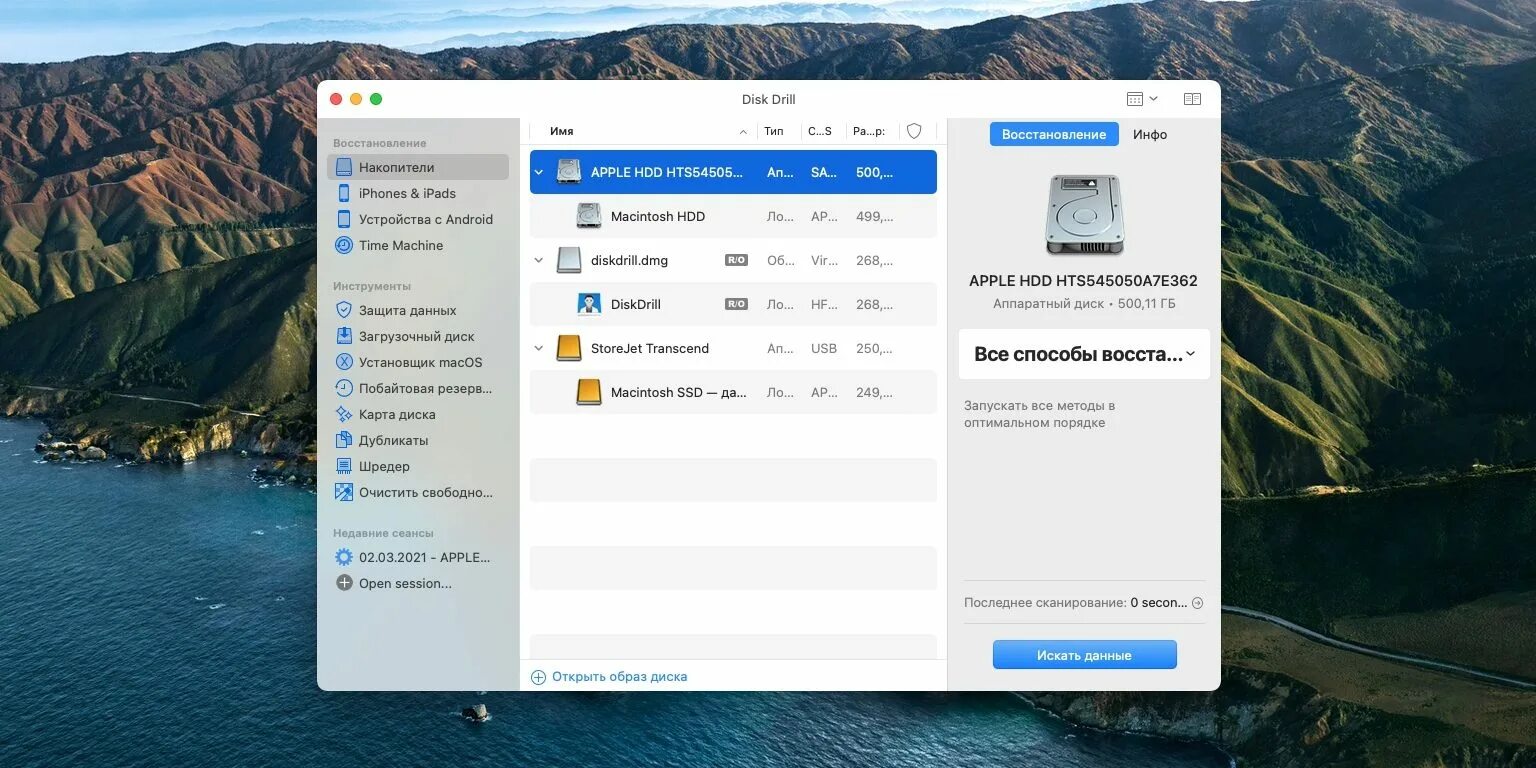
Task: Select the DiskDrill volume name
Action: (x=636, y=304)
